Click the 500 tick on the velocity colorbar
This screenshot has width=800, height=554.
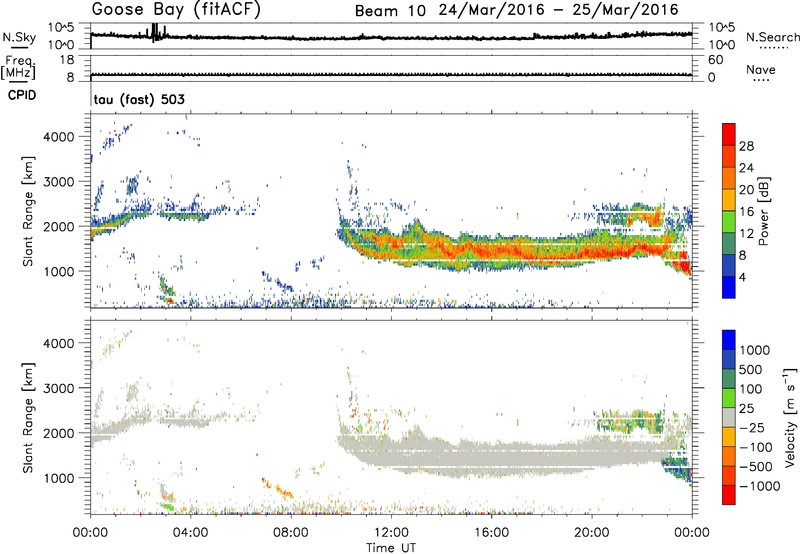pos(751,370)
